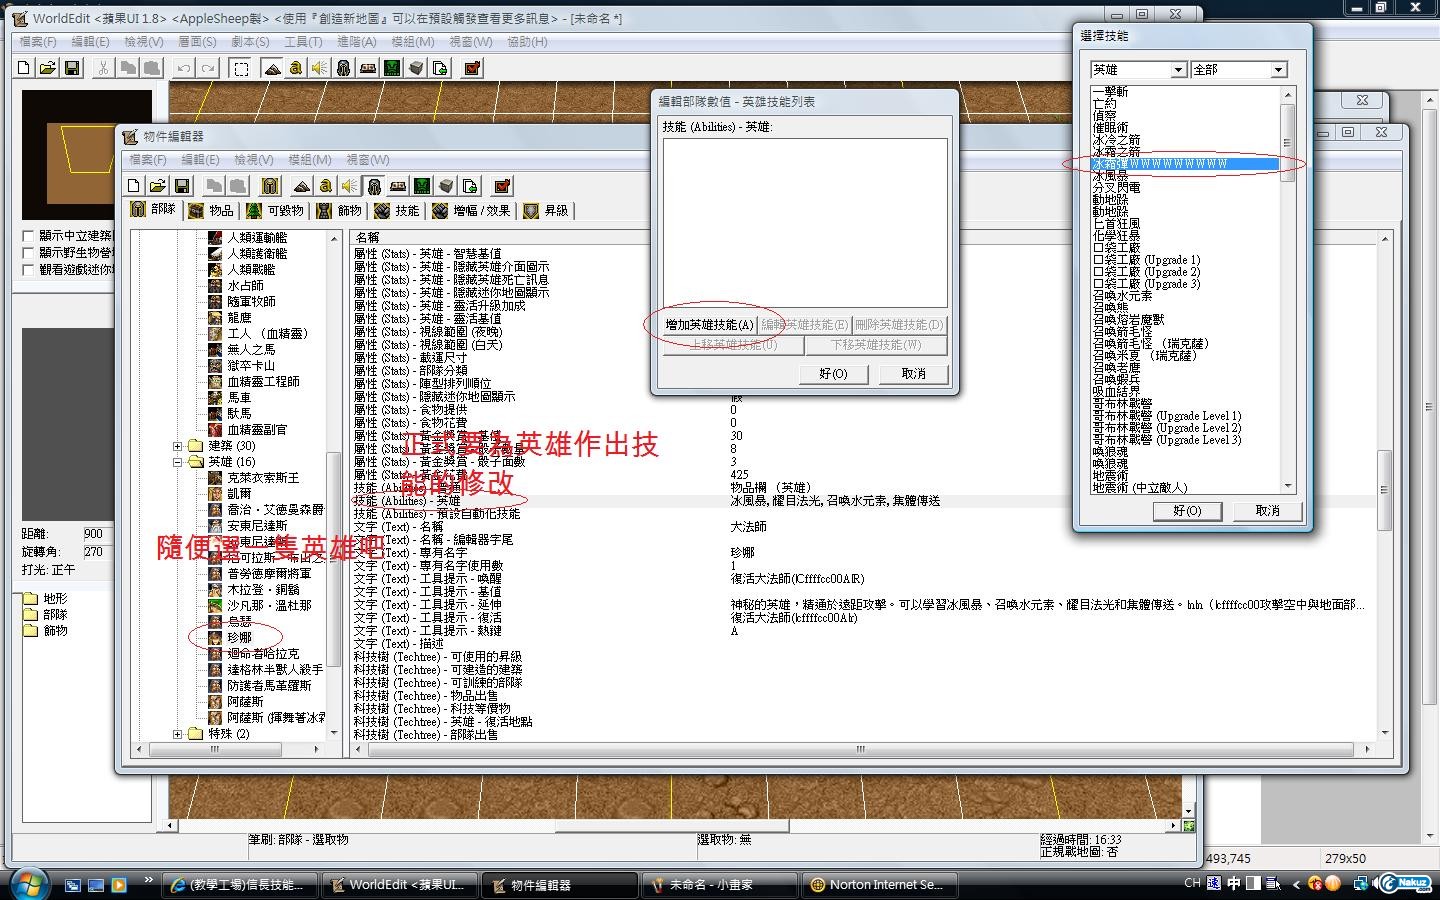Click Redo arrow in WorldEdit main toolbar
This screenshot has height=900, width=1440.
click(x=207, y=68)
